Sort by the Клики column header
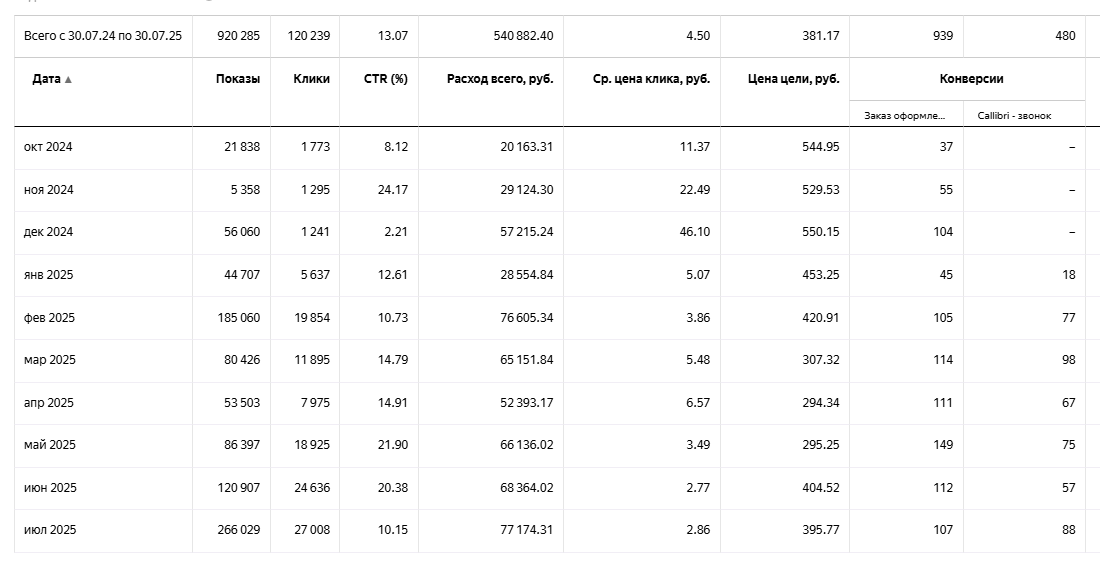This screenshot has height=563, width=1100. (311, 79)
